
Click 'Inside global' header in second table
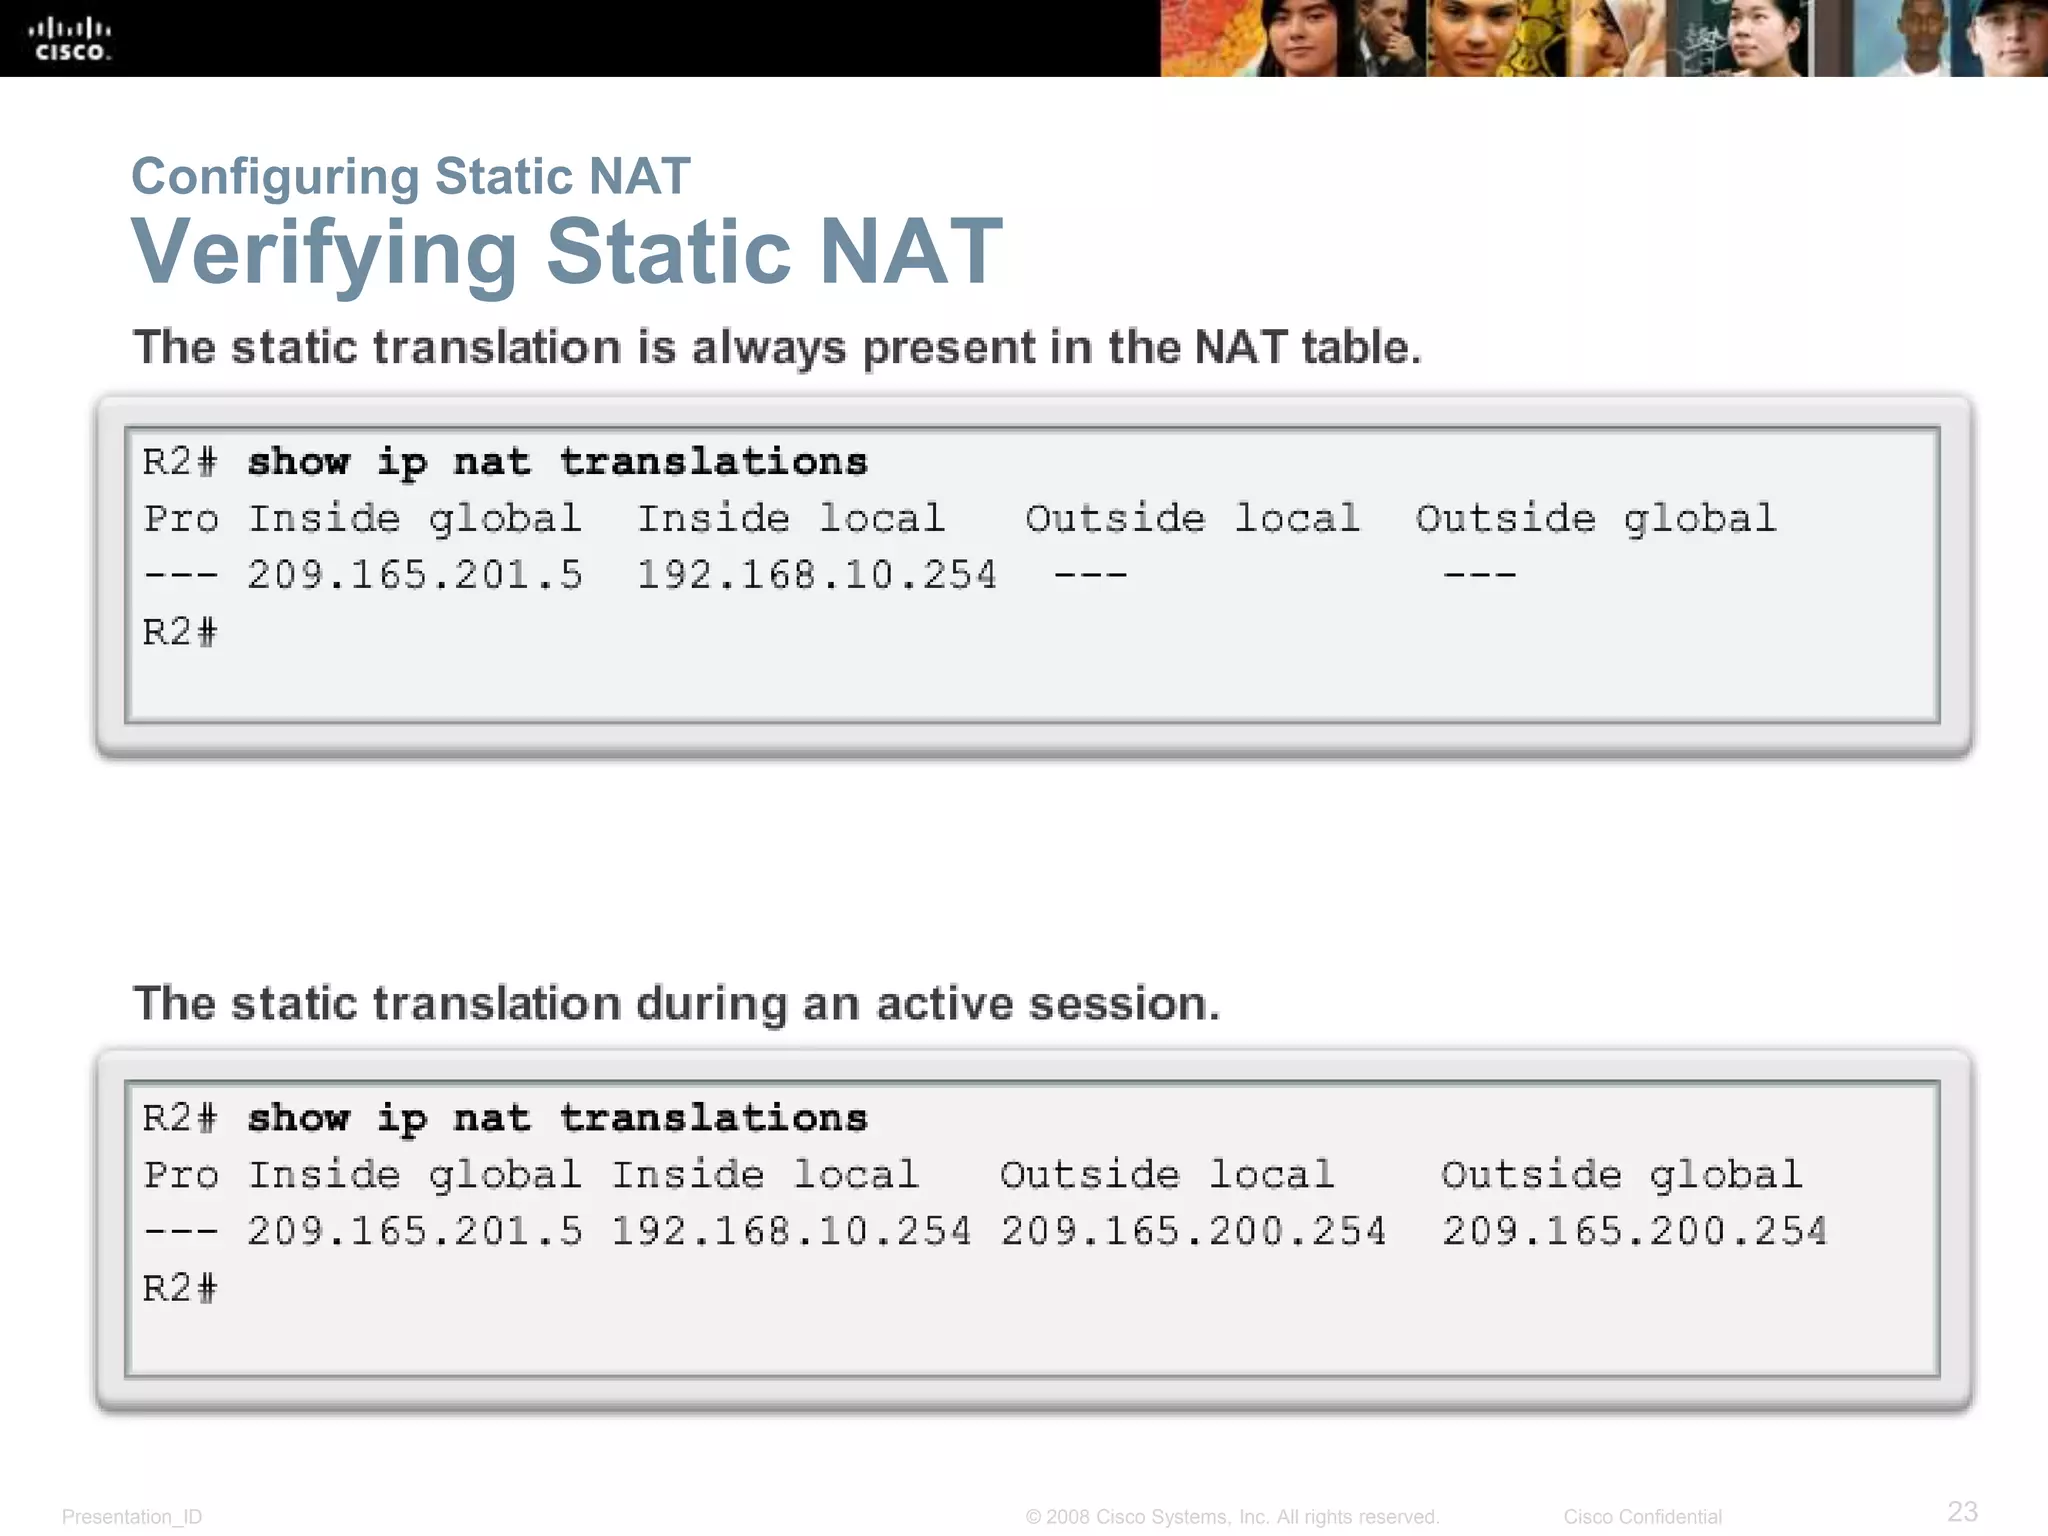[414, 1174]
